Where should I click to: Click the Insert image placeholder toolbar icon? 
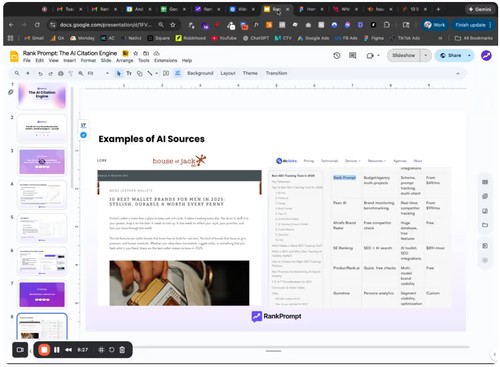pyautogui.click(x=166, y=73)
